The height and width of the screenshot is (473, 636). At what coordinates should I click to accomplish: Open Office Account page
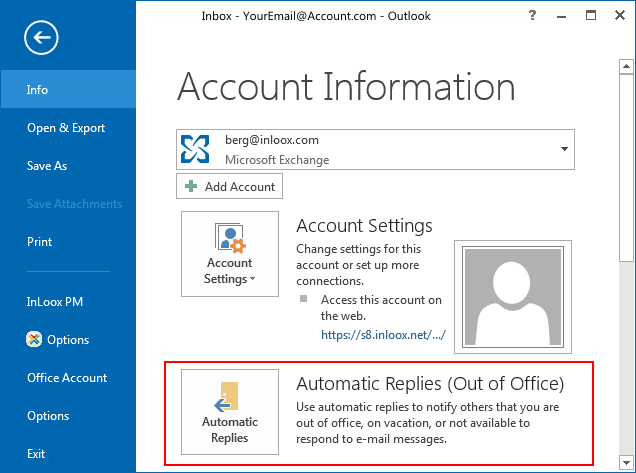coord(67,378)
